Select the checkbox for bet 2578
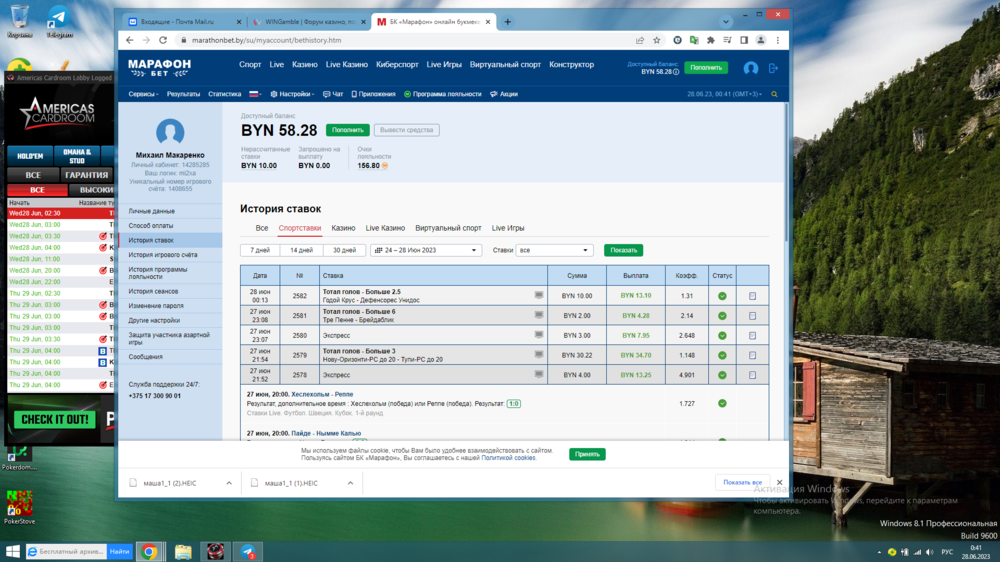1000x562 pixels. [x=753, y=375]
